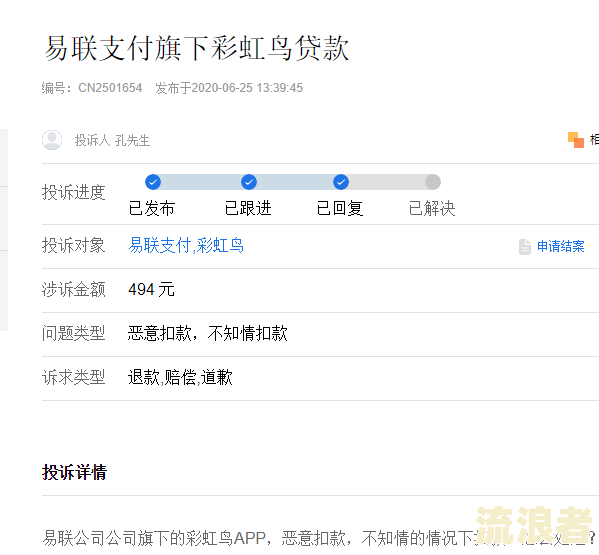Click the complaint detail text starting 易联公司
This screenshot has height=555, width=599.
[319, 538]
